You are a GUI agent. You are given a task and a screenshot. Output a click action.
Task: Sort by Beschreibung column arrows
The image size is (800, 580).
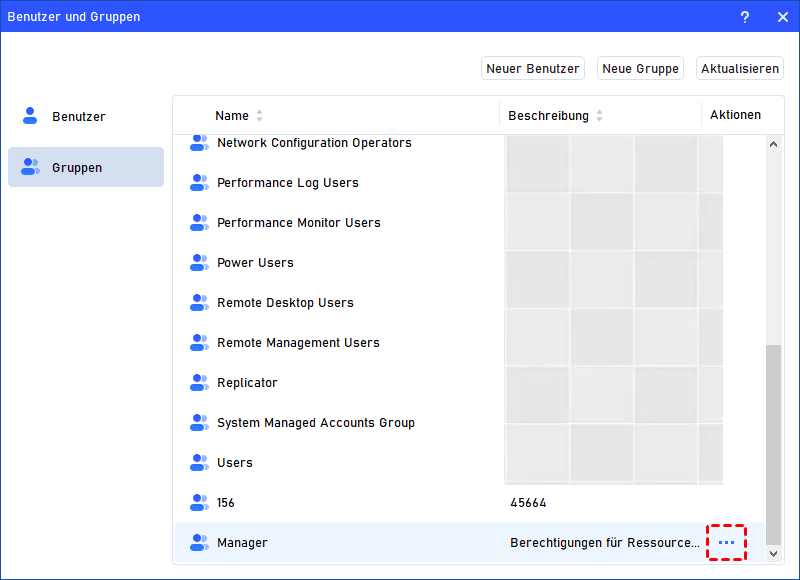599,116
